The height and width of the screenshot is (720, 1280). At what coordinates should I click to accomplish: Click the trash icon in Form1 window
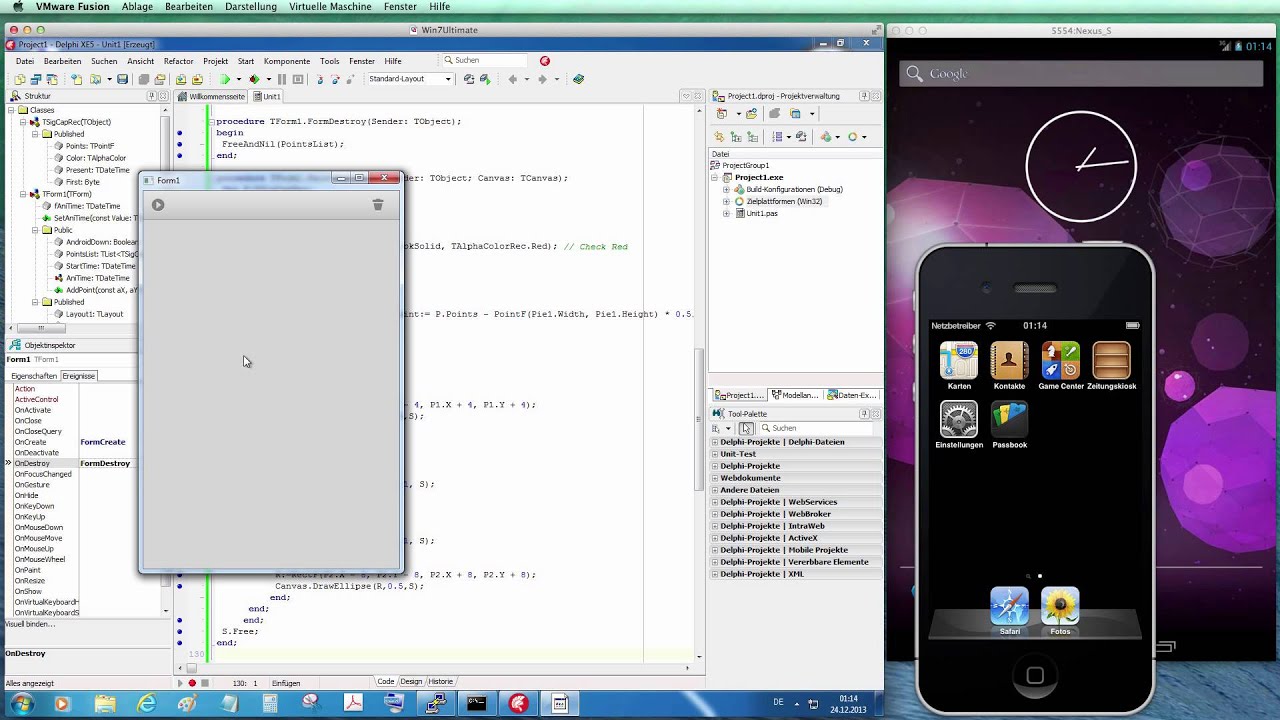point(378,204)
